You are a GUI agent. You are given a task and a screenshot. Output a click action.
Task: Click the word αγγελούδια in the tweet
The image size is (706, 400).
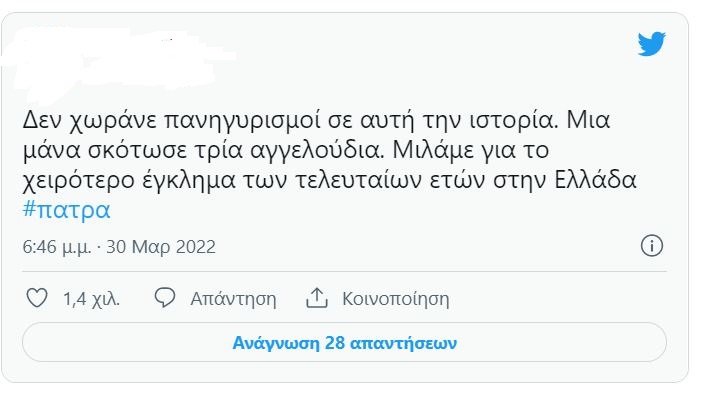[317, 151]
